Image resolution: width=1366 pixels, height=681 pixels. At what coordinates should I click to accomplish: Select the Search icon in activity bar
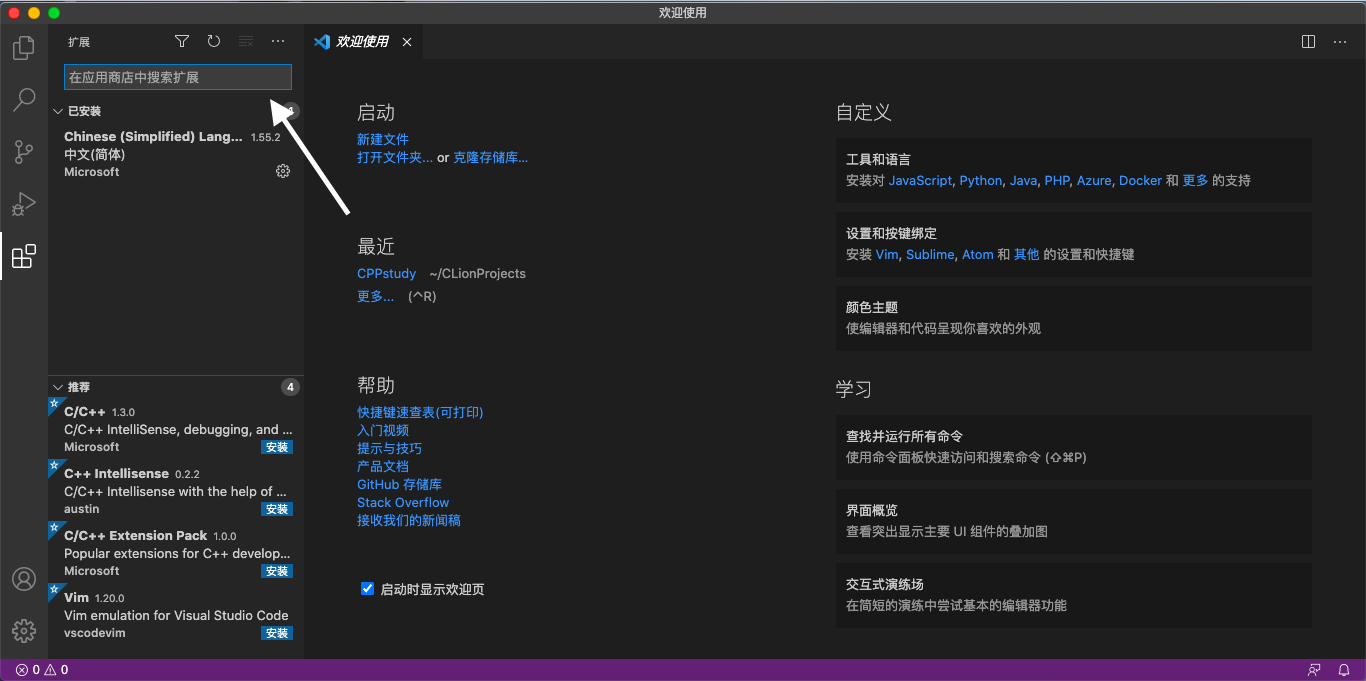coord(23,99)
